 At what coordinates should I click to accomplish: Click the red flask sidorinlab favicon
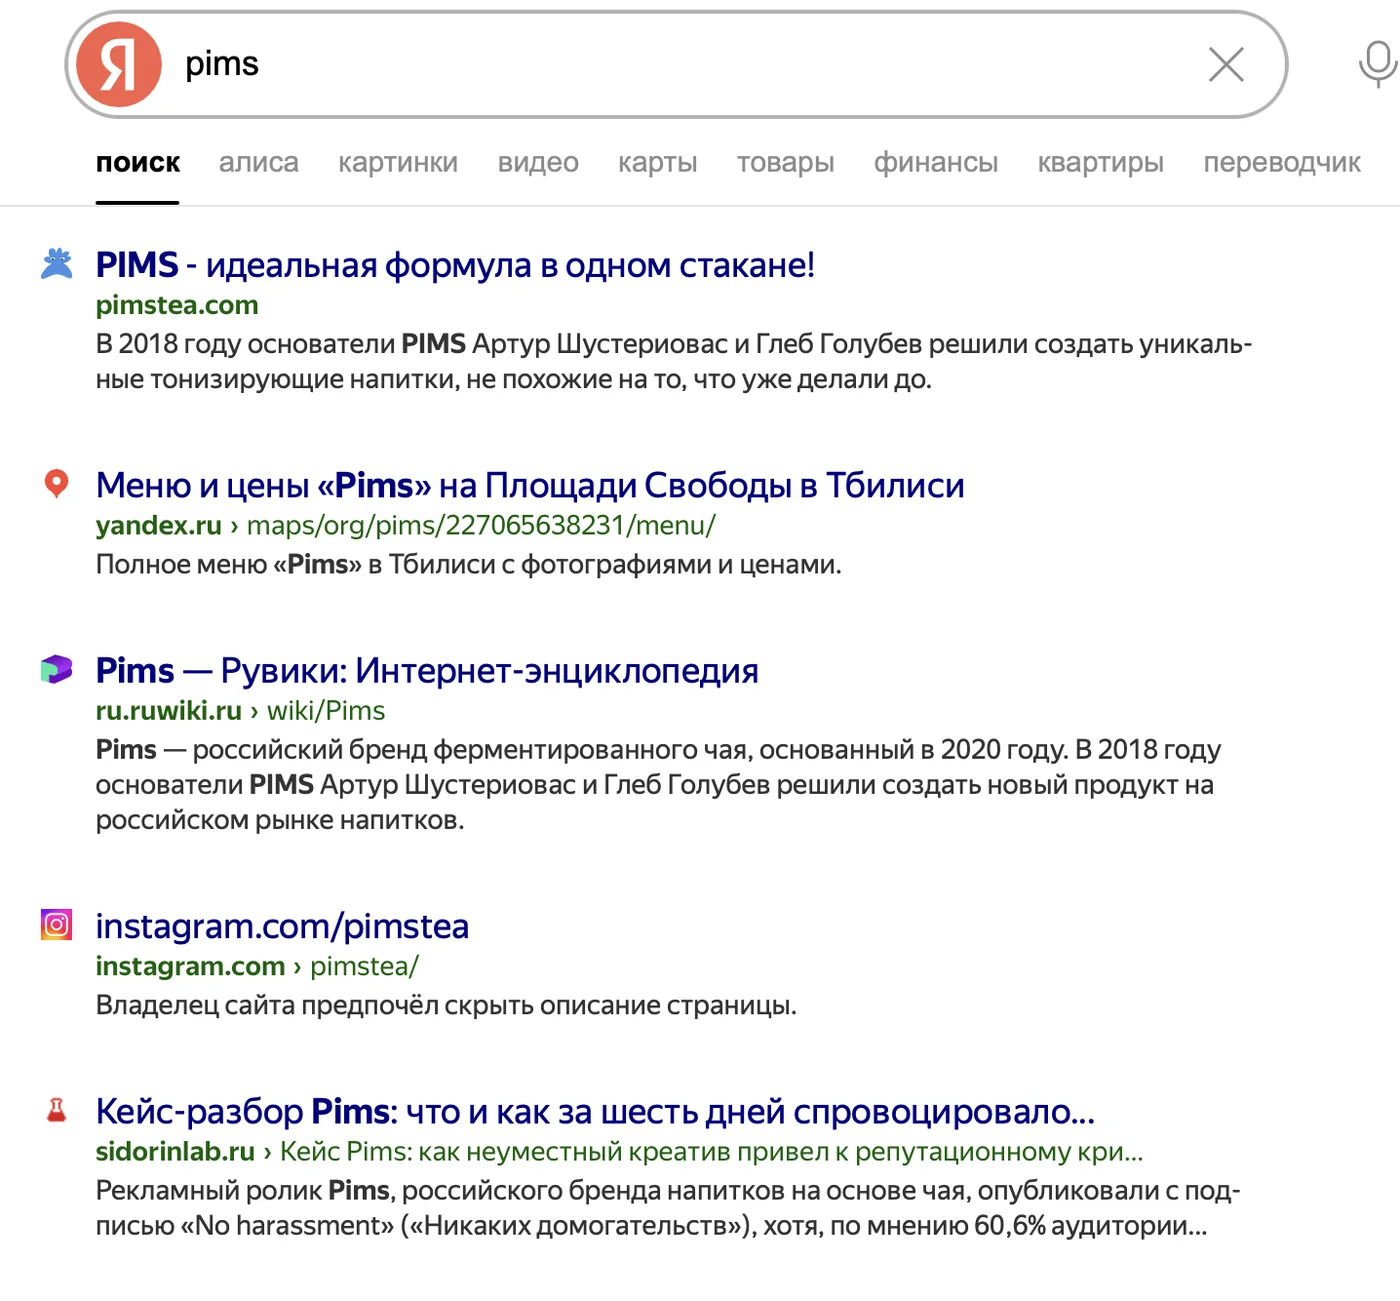tap(57, 1110)
